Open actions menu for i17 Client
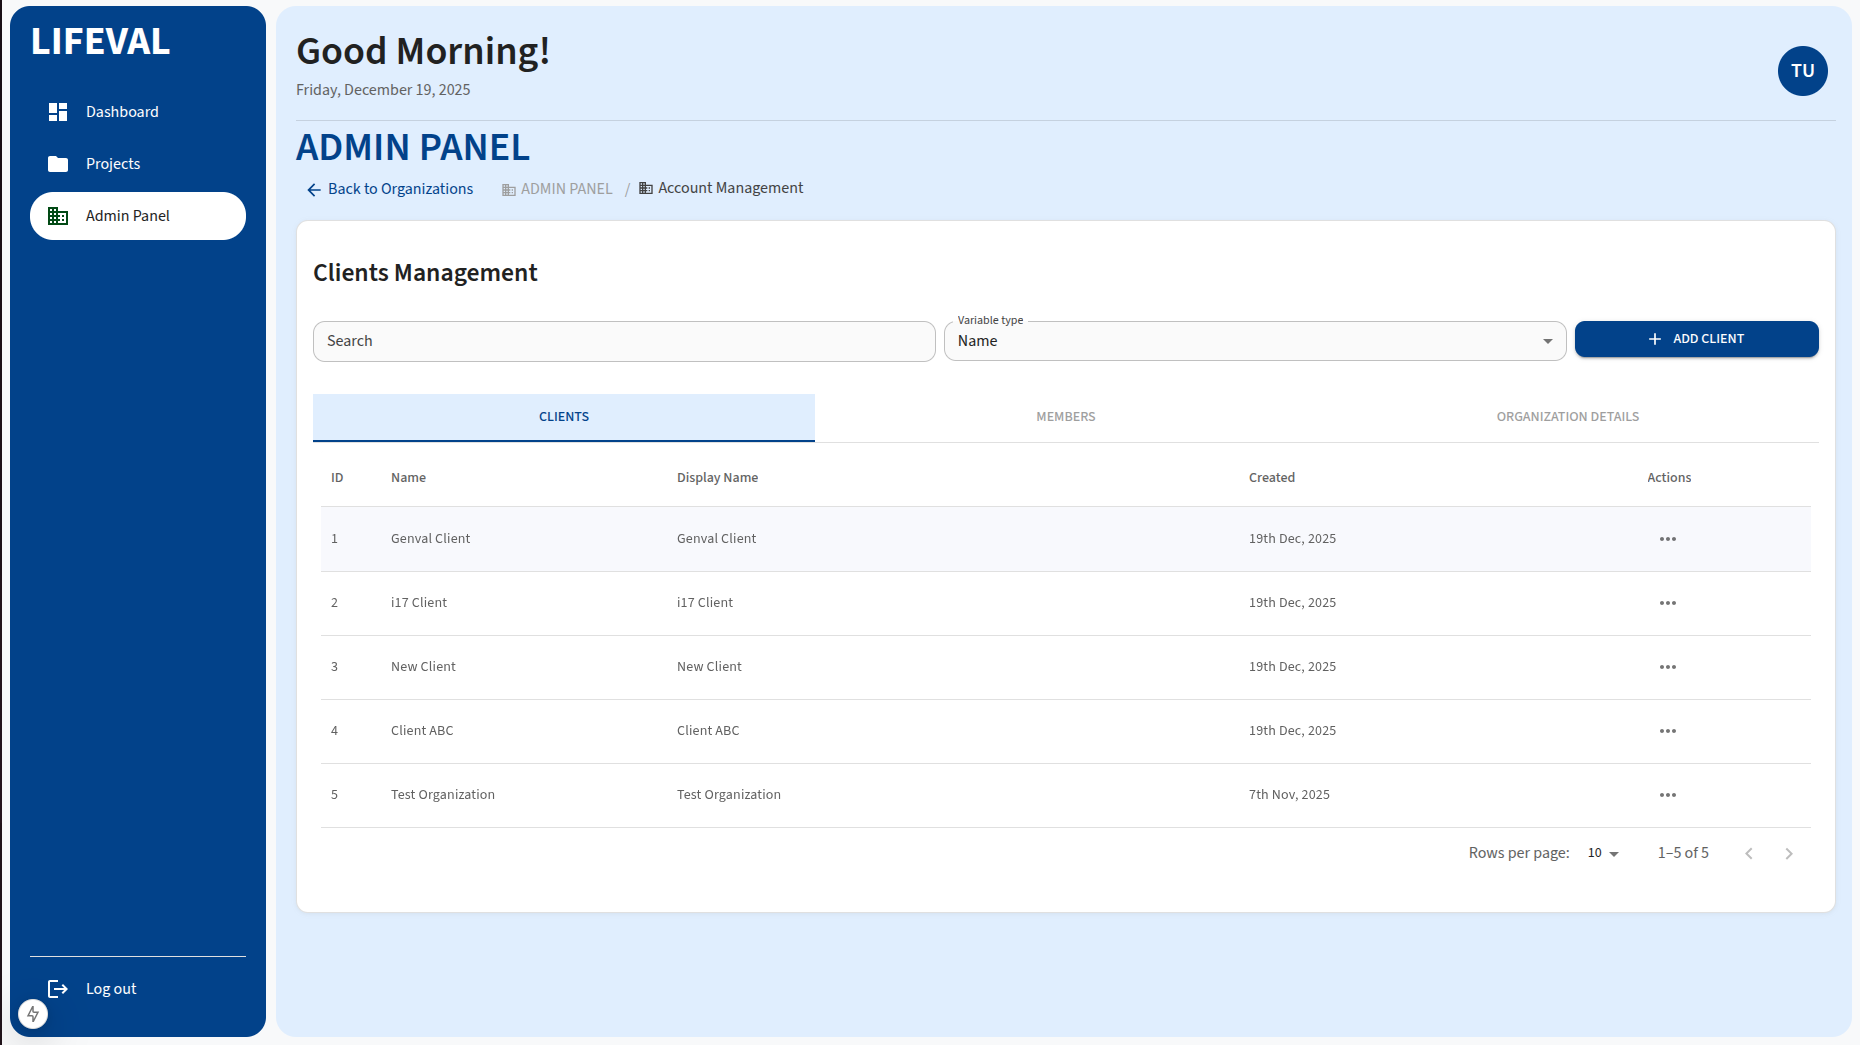1860x1045 pixels. (x=1667, y=603)
